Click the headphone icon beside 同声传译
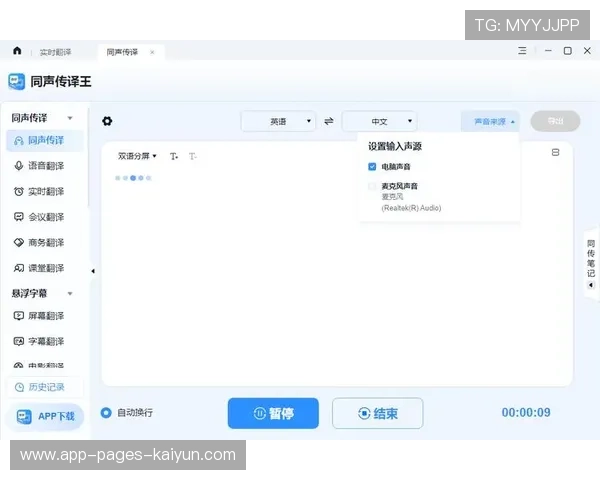Image resolution: width=600 pixels, height=480 pixels. [18, 141]
